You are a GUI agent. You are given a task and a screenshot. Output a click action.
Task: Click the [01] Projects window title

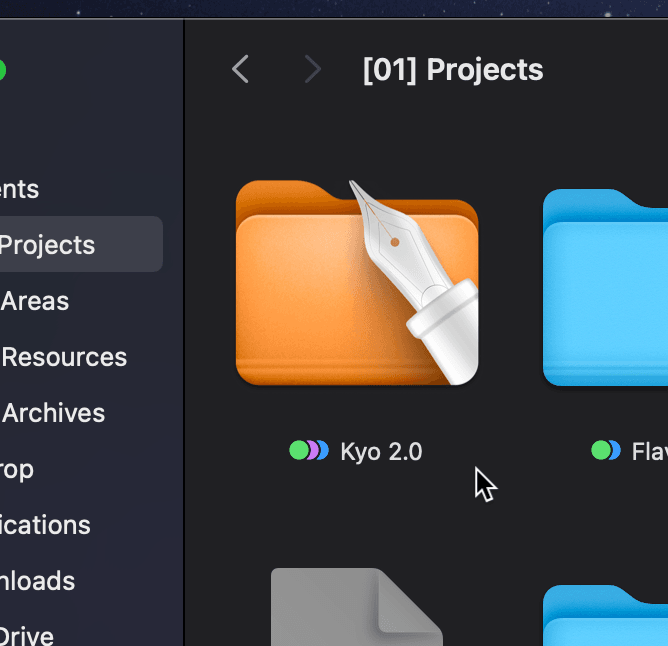[453, 70]
